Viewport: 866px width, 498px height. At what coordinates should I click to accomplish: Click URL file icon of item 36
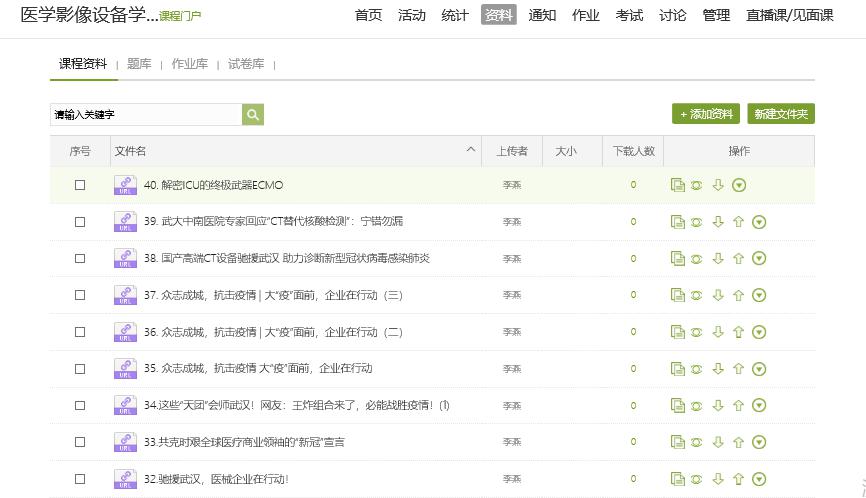[x=125, y=332]
